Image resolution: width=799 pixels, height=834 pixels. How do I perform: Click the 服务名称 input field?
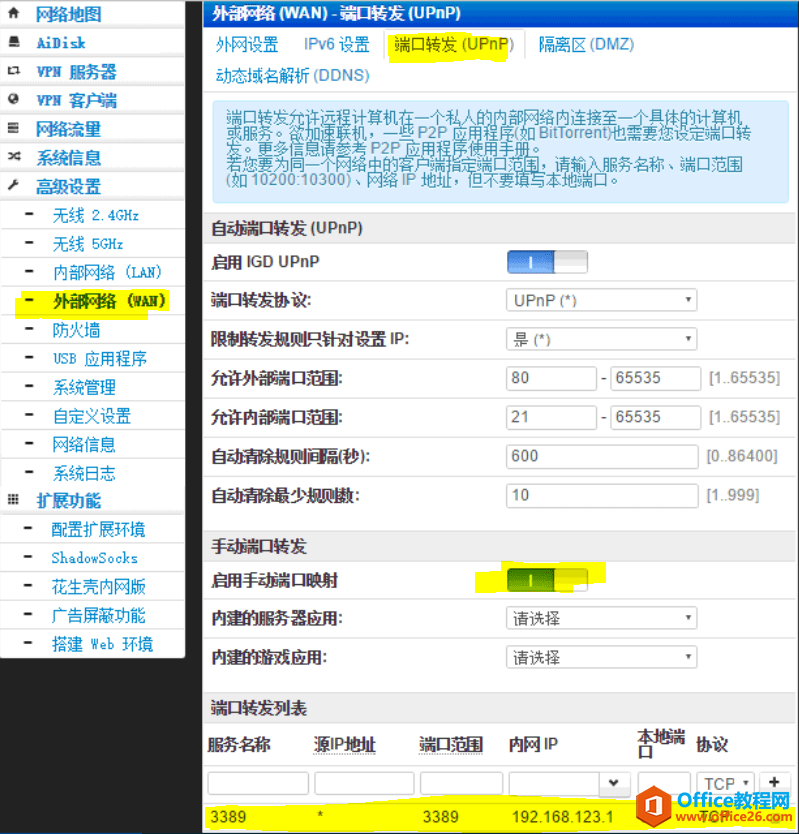pos(258,783)
